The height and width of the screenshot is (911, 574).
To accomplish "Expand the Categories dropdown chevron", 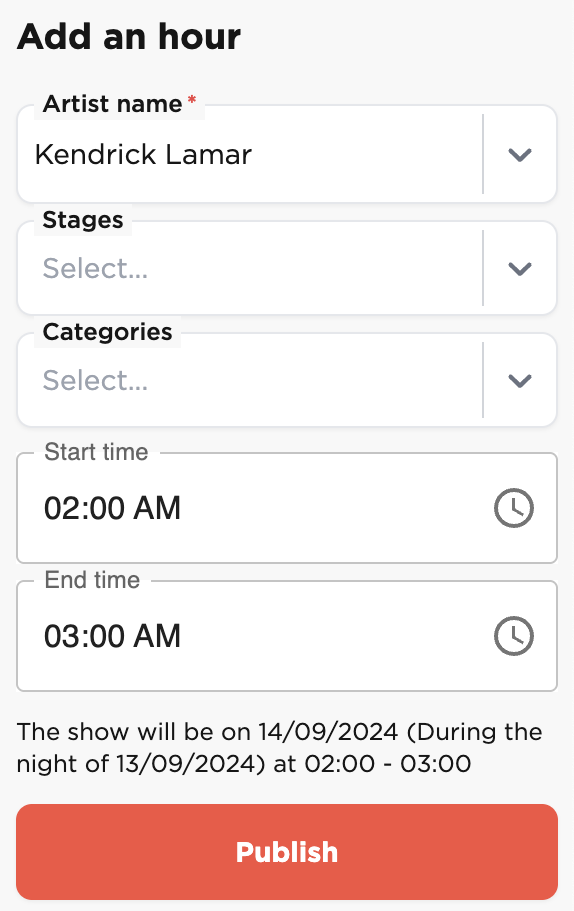I will tap(519, 381).
